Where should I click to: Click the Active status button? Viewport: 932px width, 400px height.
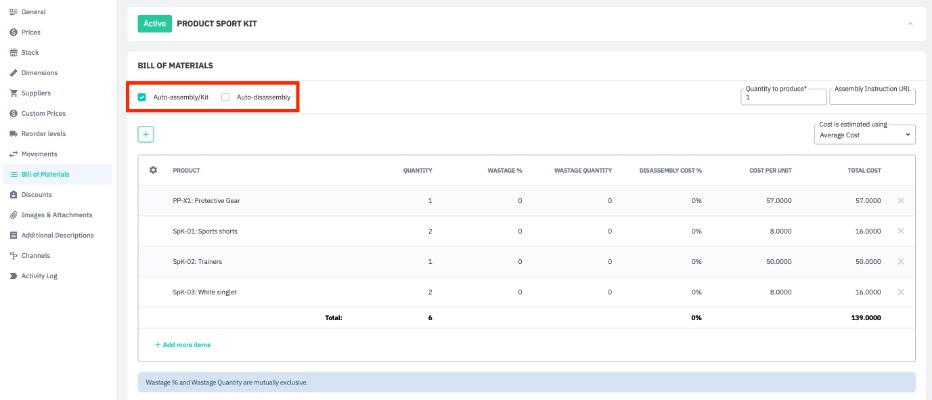pyautogui.click(x=153, y=23)
